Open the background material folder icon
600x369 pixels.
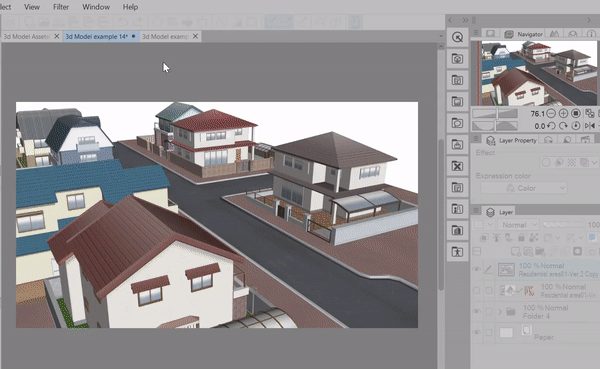coord(457,230)
